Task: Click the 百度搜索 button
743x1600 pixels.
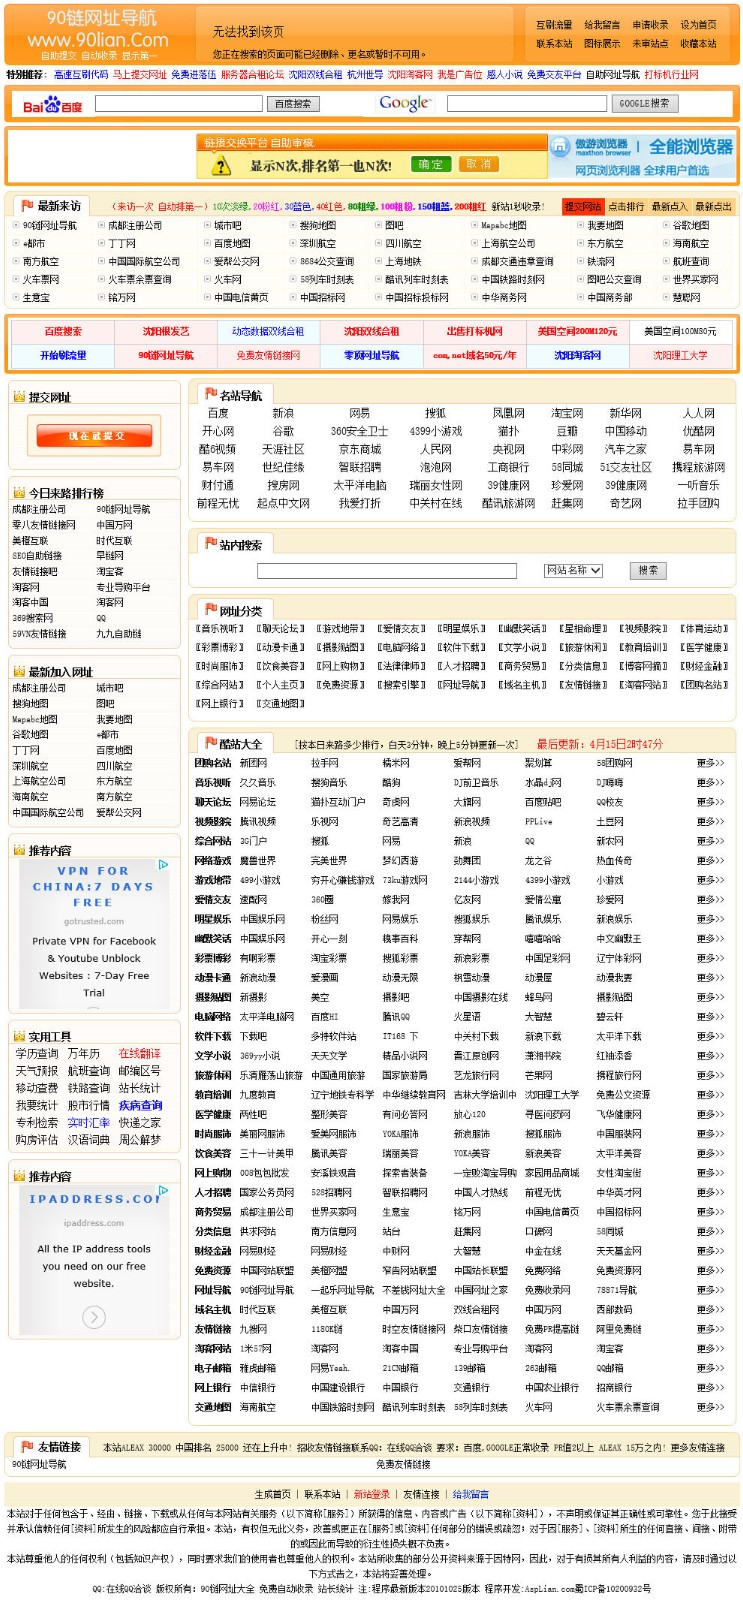Action: (x=293, y=104)
